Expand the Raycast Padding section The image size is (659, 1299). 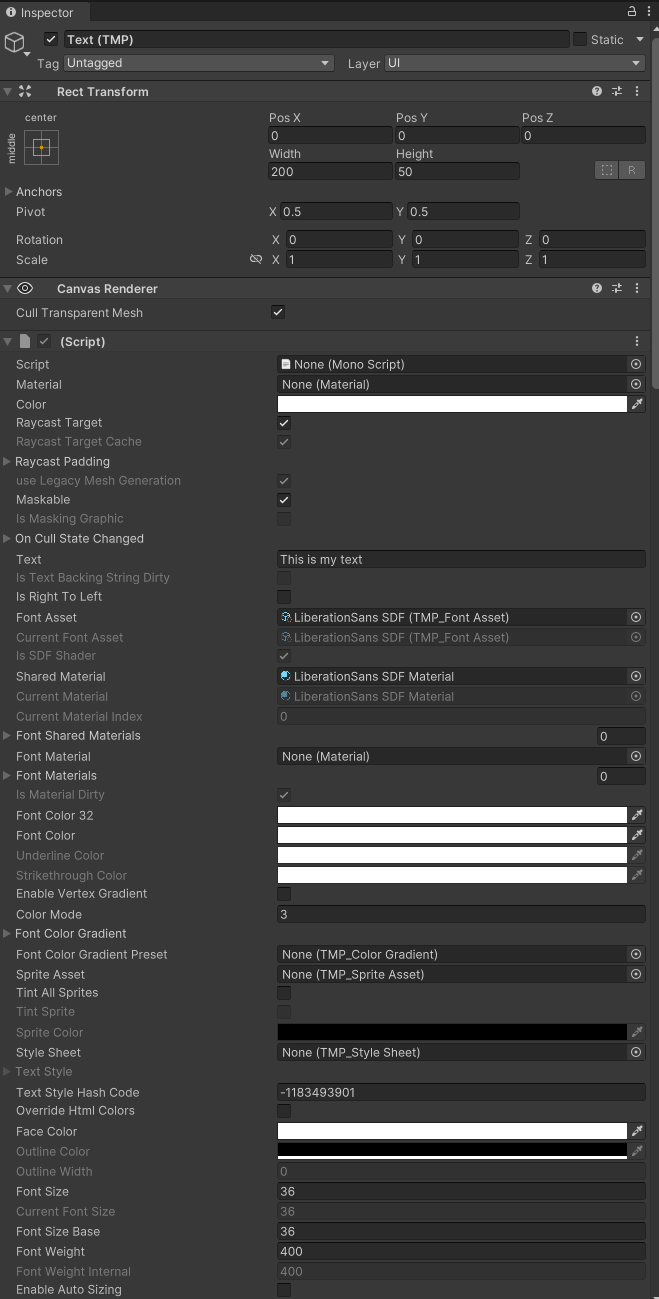click(9, 462)
